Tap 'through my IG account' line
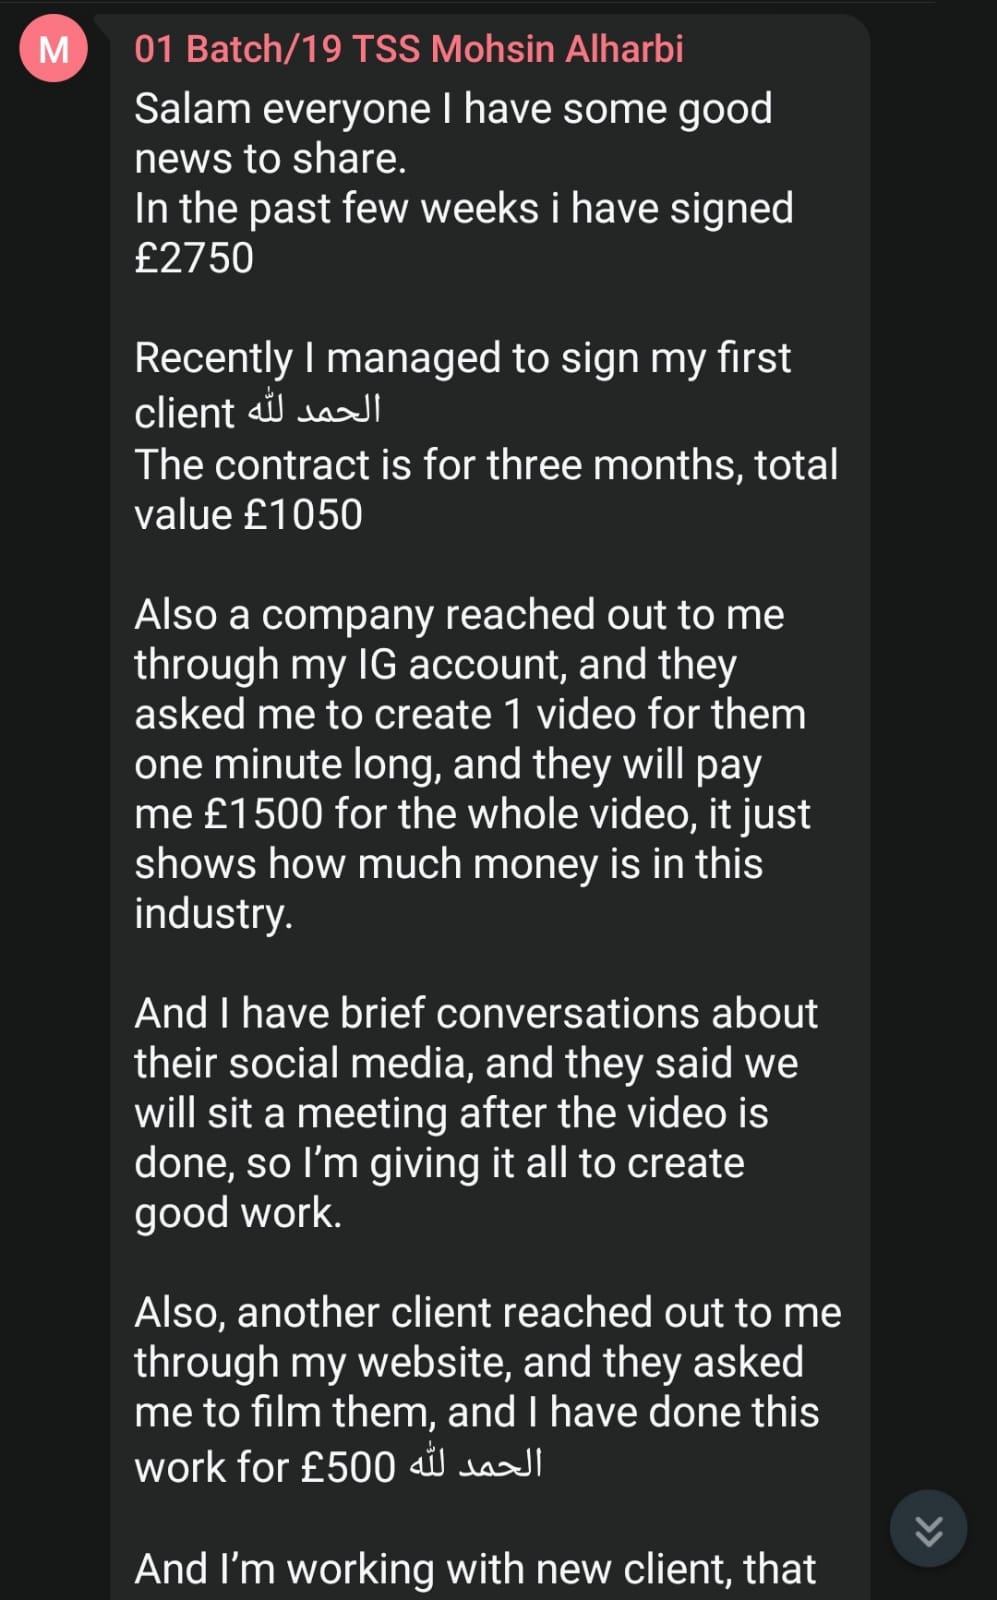The height and width of the screenshot is (1600, 997). [435, 664]
